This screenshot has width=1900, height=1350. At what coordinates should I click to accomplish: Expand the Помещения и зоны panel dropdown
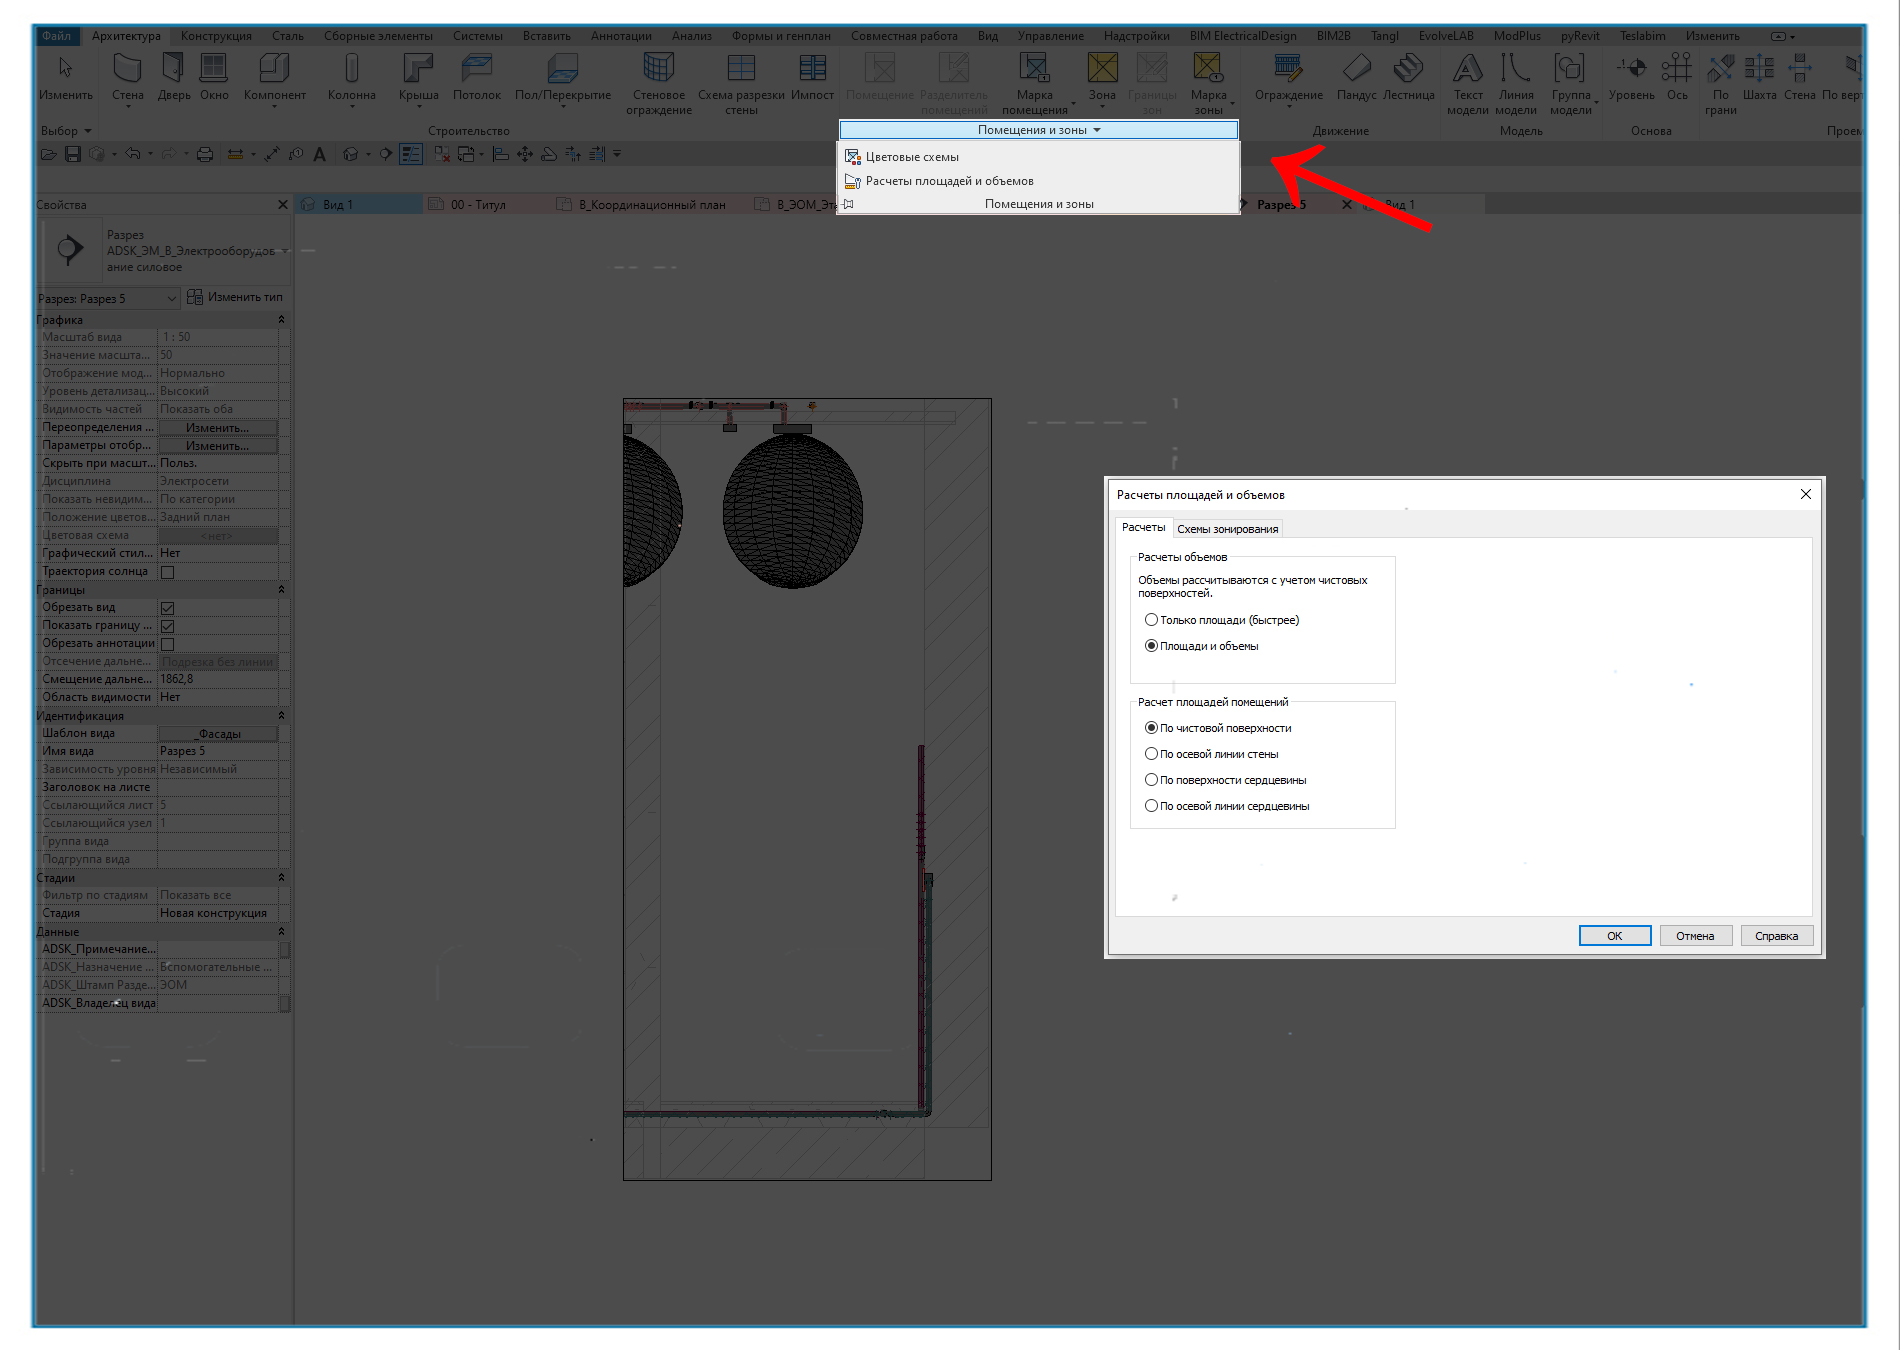[1038, 130]
